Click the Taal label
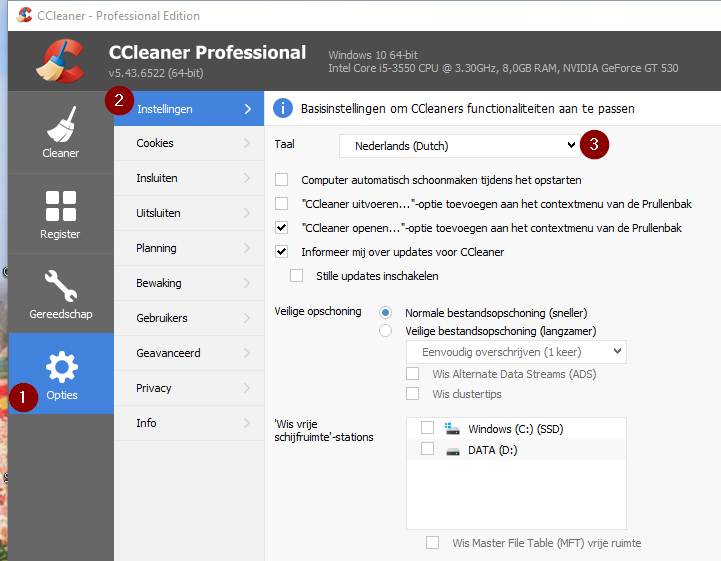Image resolution: width=721 pixels, height=561 pixels. pos(284,144)
